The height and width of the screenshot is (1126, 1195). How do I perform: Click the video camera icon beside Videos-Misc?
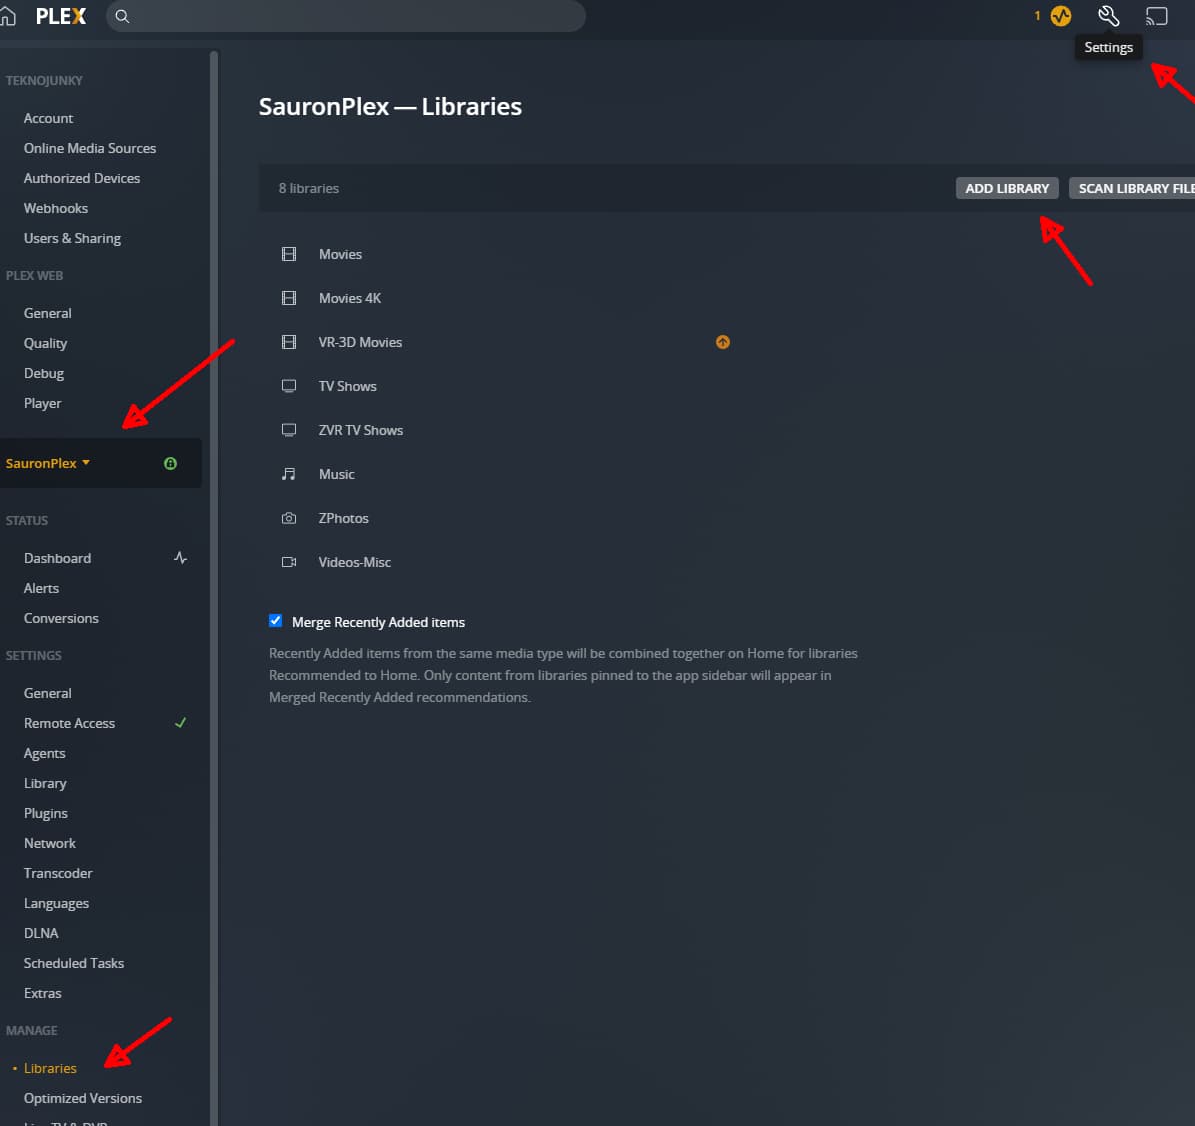tap(289, 562)
